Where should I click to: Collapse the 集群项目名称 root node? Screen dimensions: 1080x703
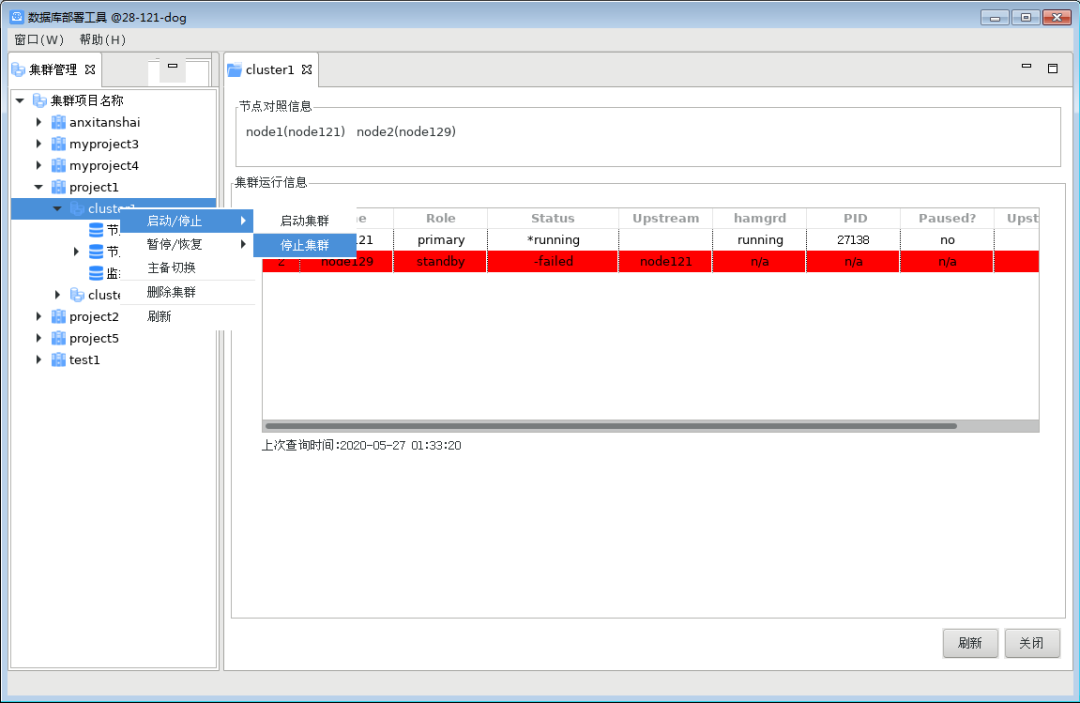click(20, 101)
